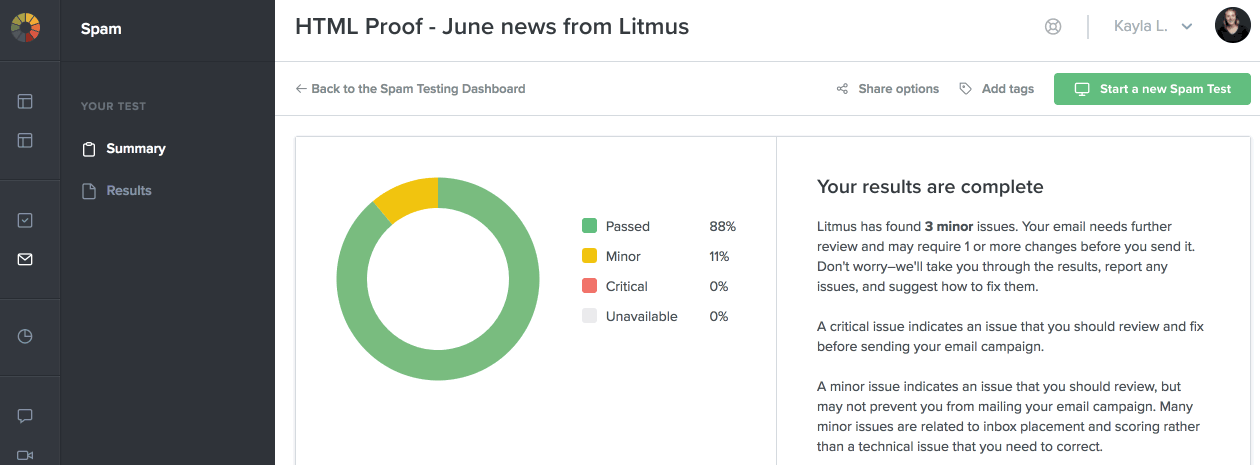Open the help lifebuoy icon in the header
The image size is (1260, 465).
[x=1053, y=27]
